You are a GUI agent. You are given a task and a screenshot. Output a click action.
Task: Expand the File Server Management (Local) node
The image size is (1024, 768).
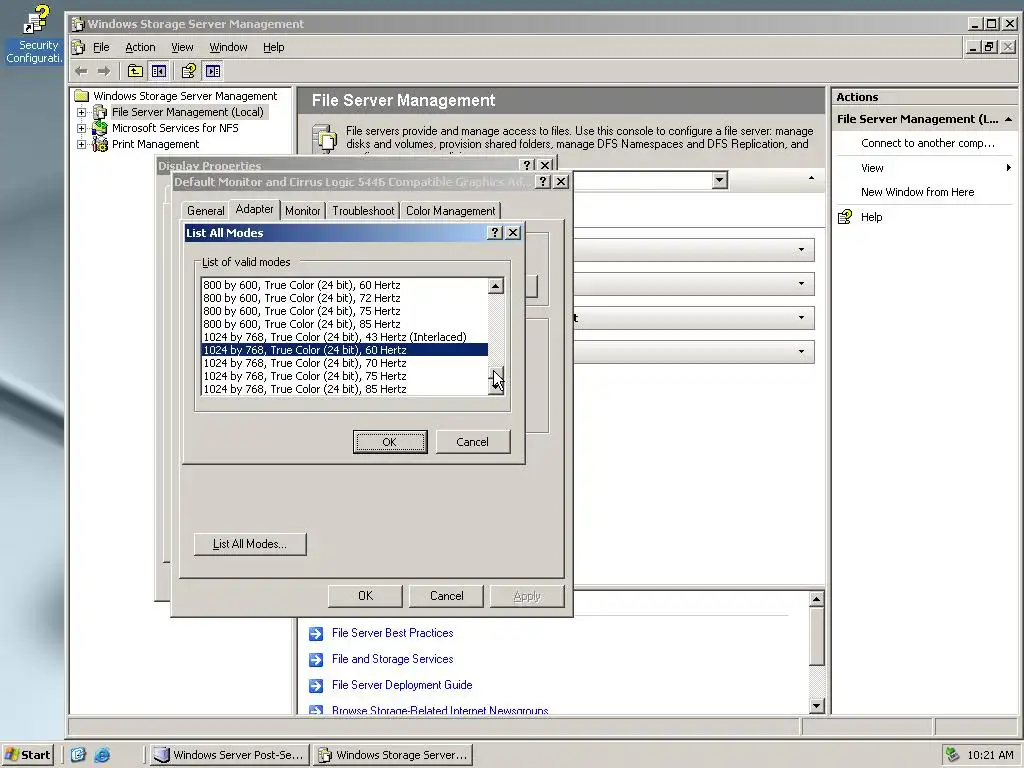tap(82, 112)
